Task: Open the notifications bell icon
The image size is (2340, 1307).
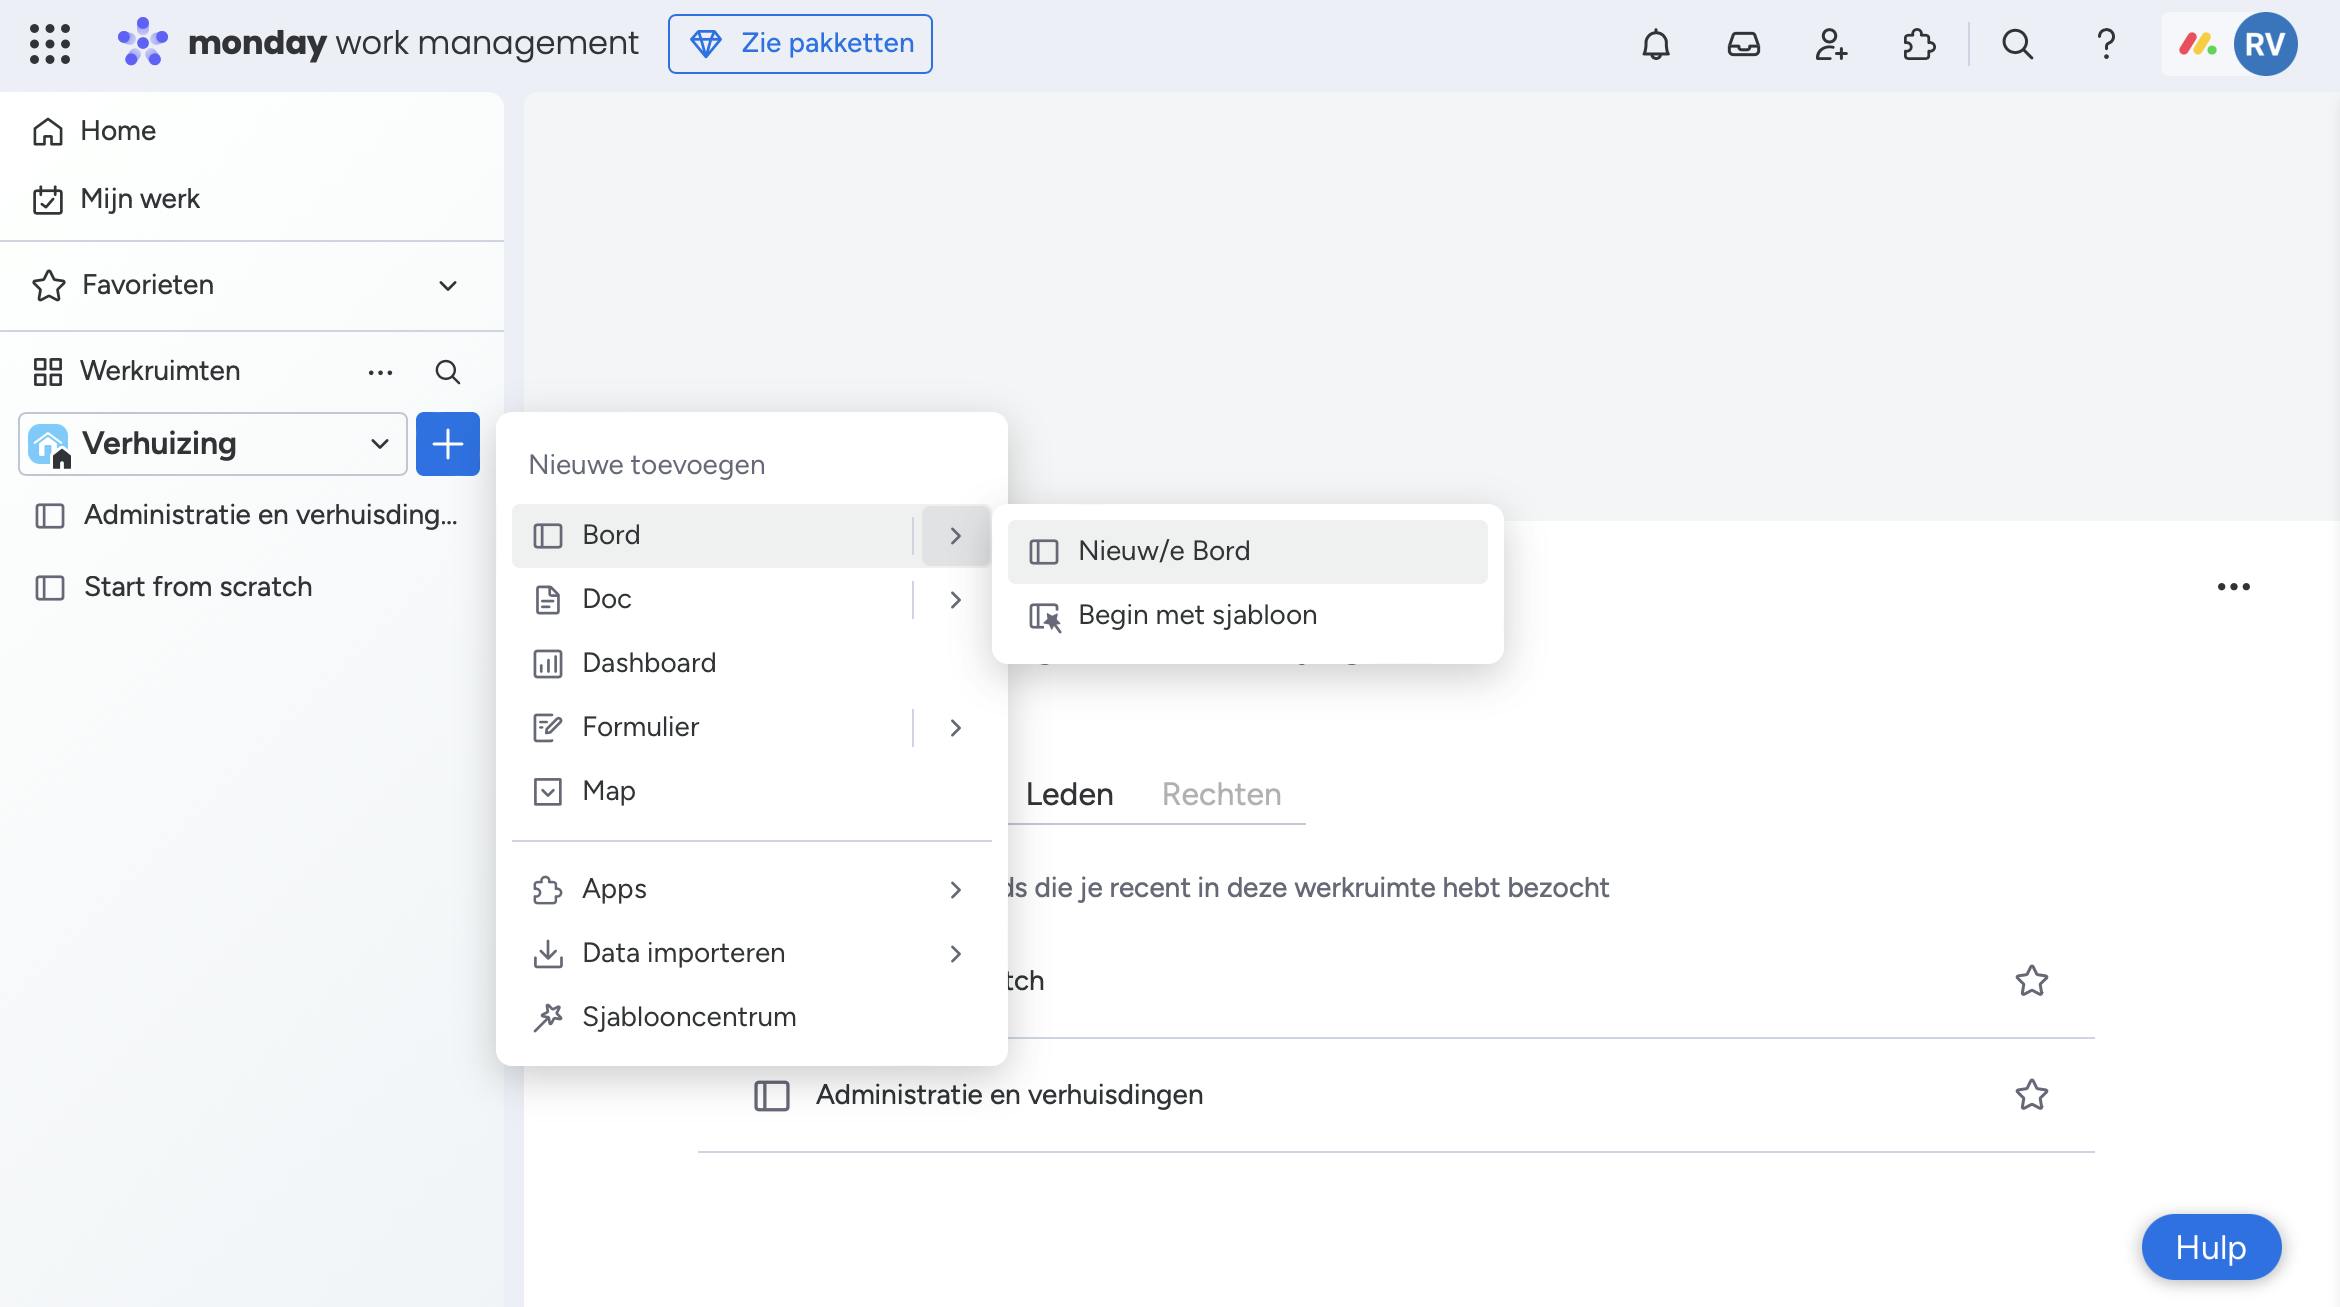Action: click(x=1656, y=44)
